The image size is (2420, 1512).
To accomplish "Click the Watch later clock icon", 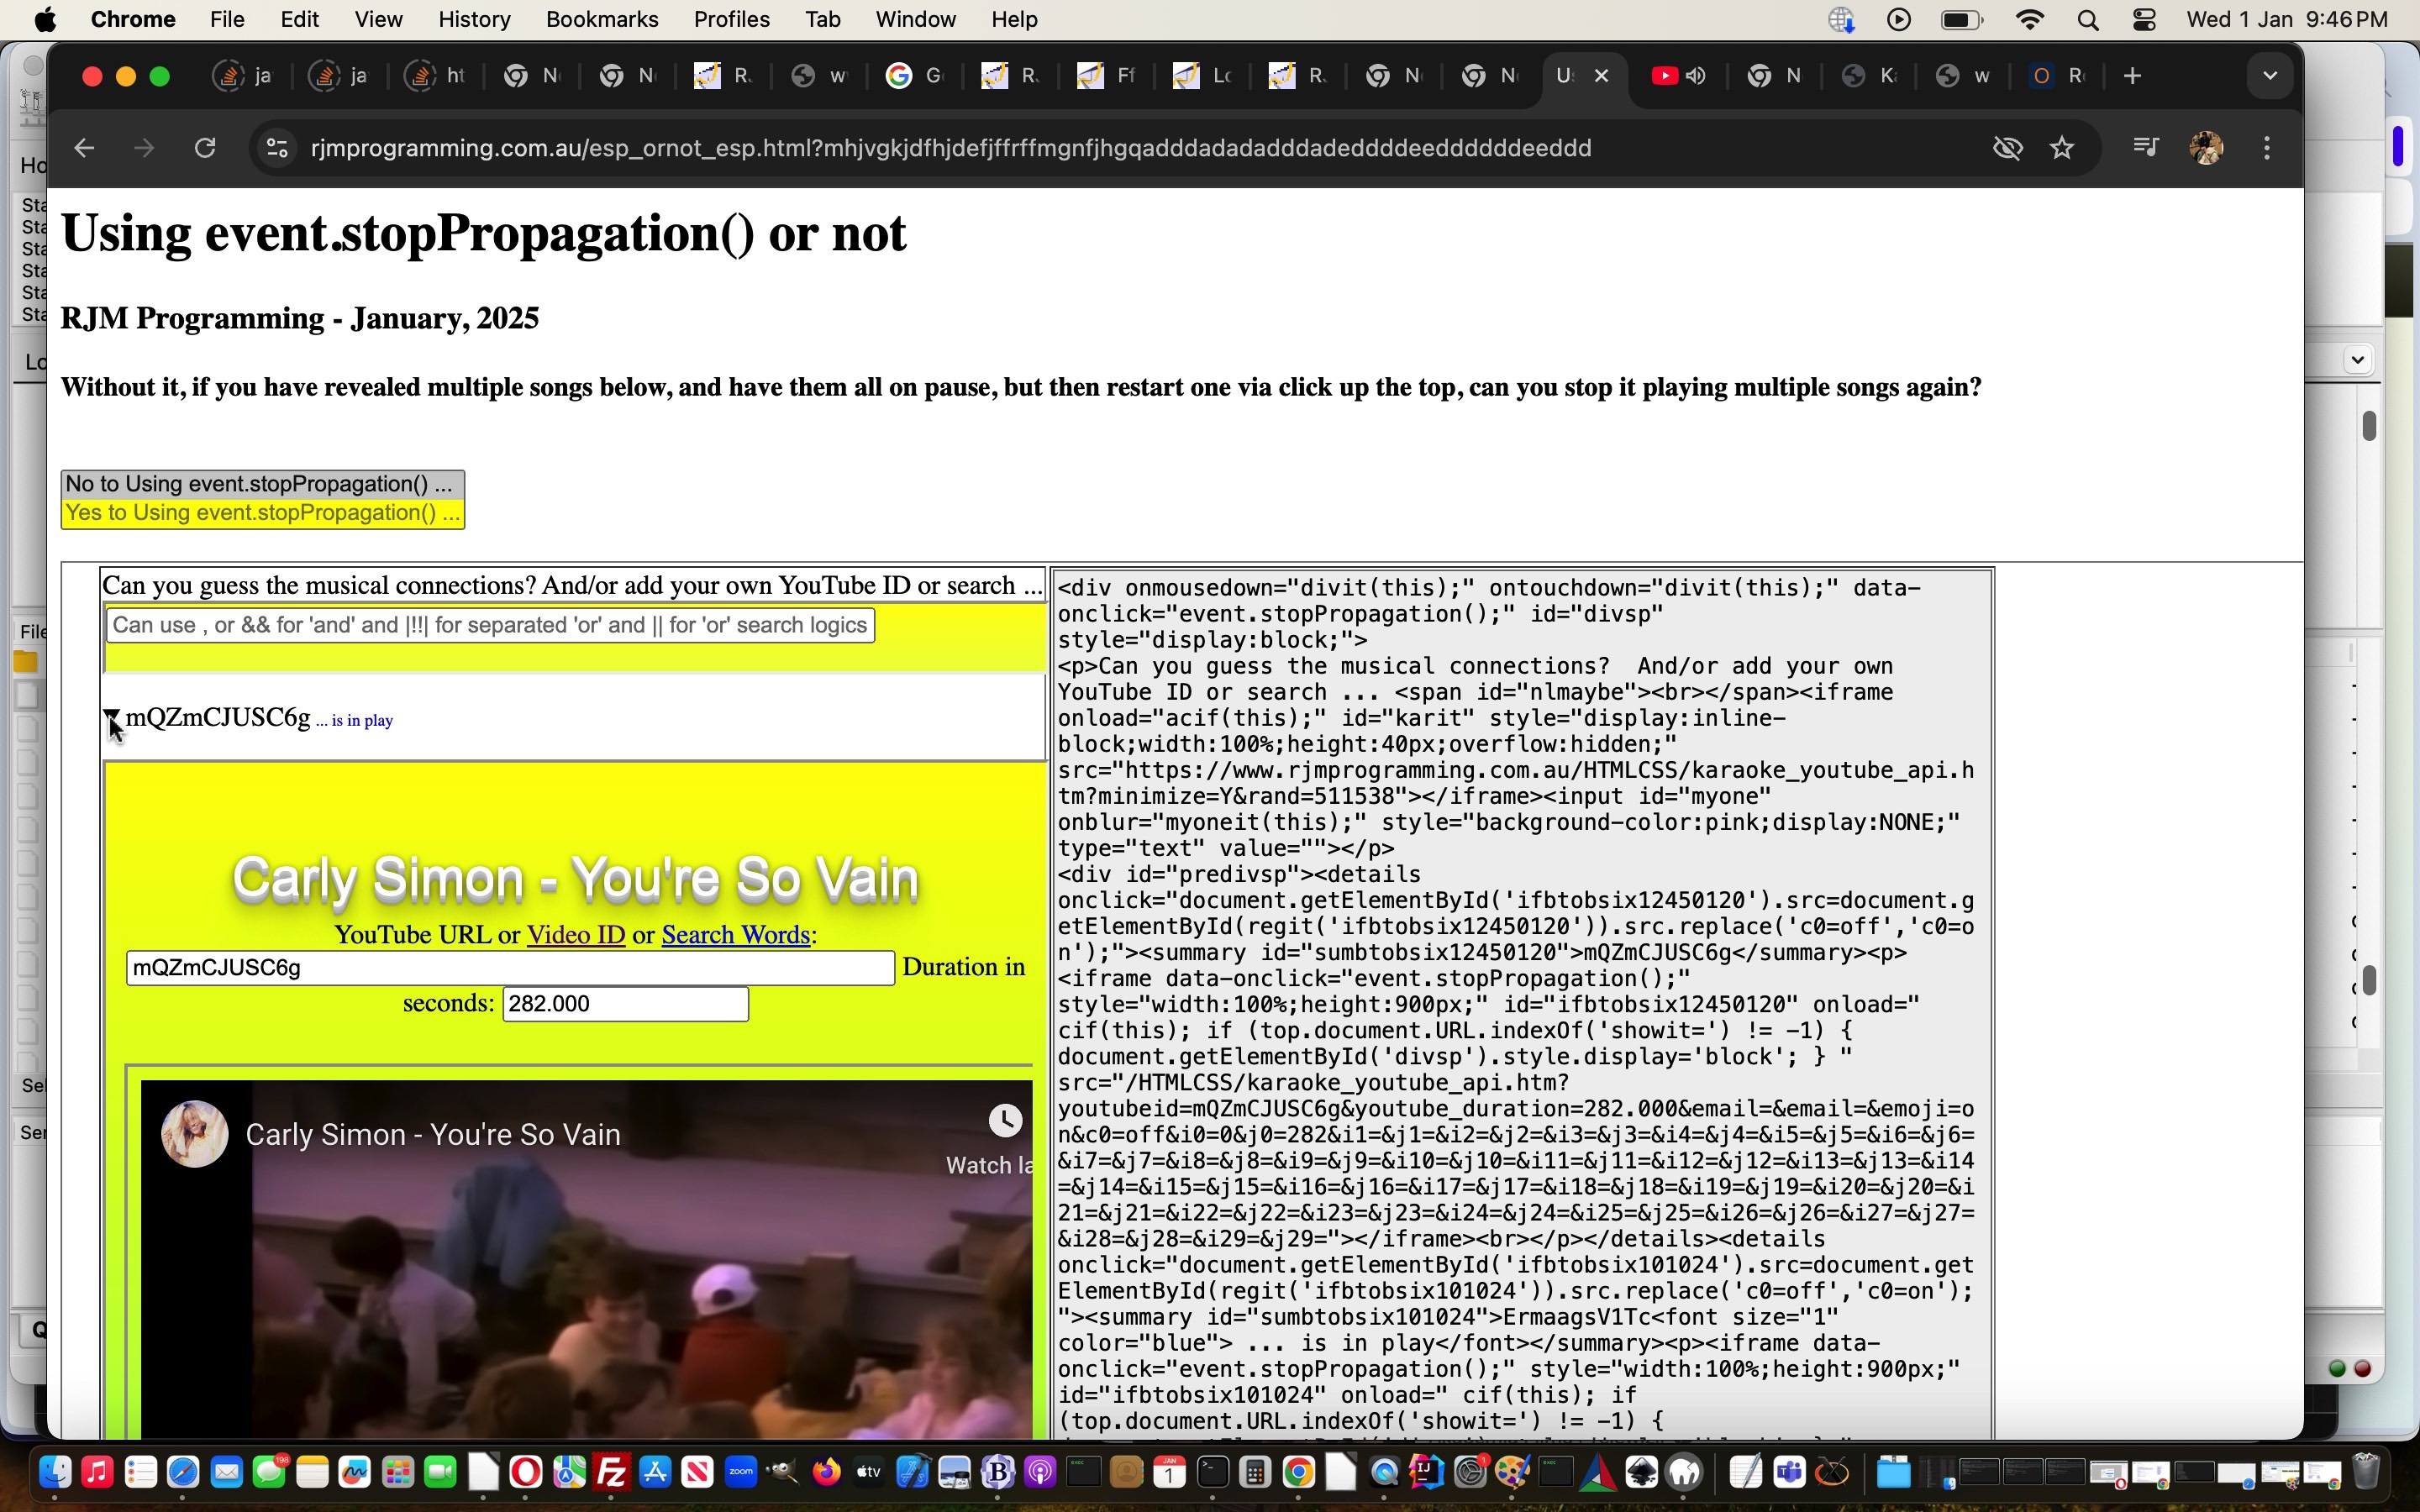I will [x=1006, y=1121].
